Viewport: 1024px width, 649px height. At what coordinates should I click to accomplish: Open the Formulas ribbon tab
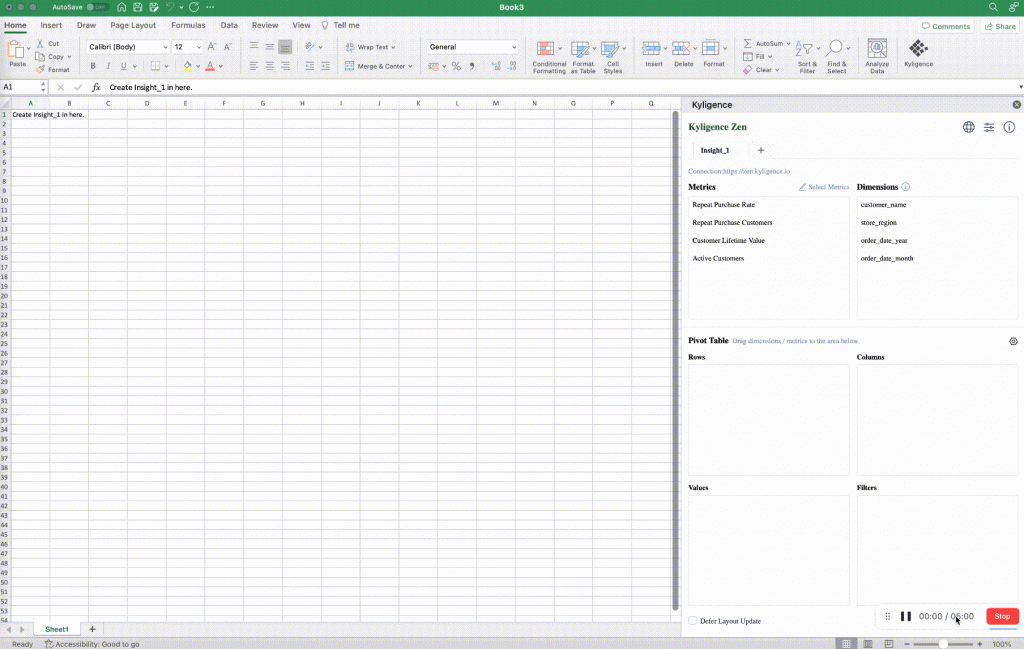[188, 25]
